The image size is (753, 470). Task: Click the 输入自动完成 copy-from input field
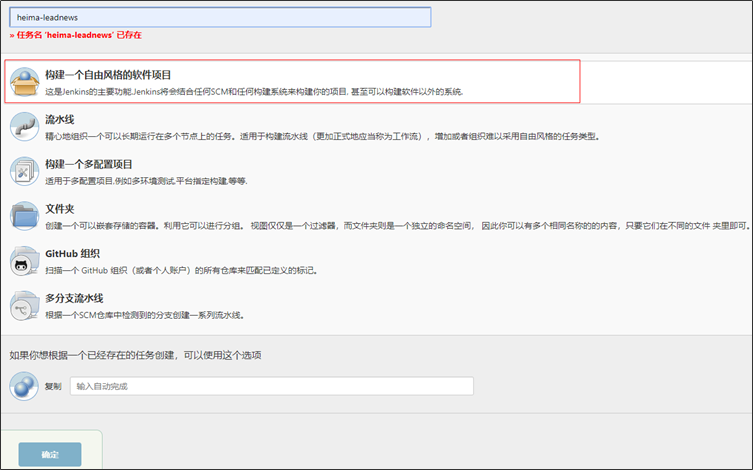271,386
